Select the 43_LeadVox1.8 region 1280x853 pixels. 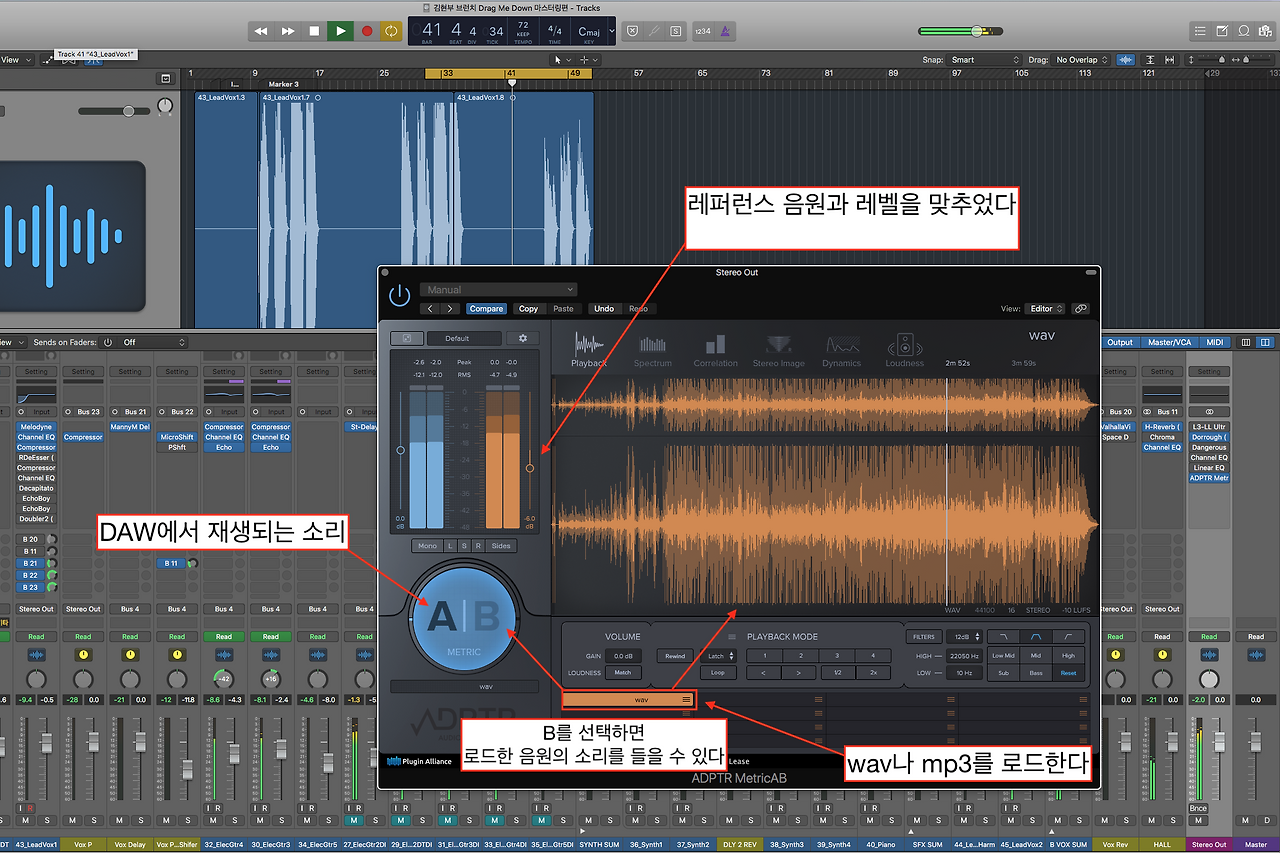523,208
